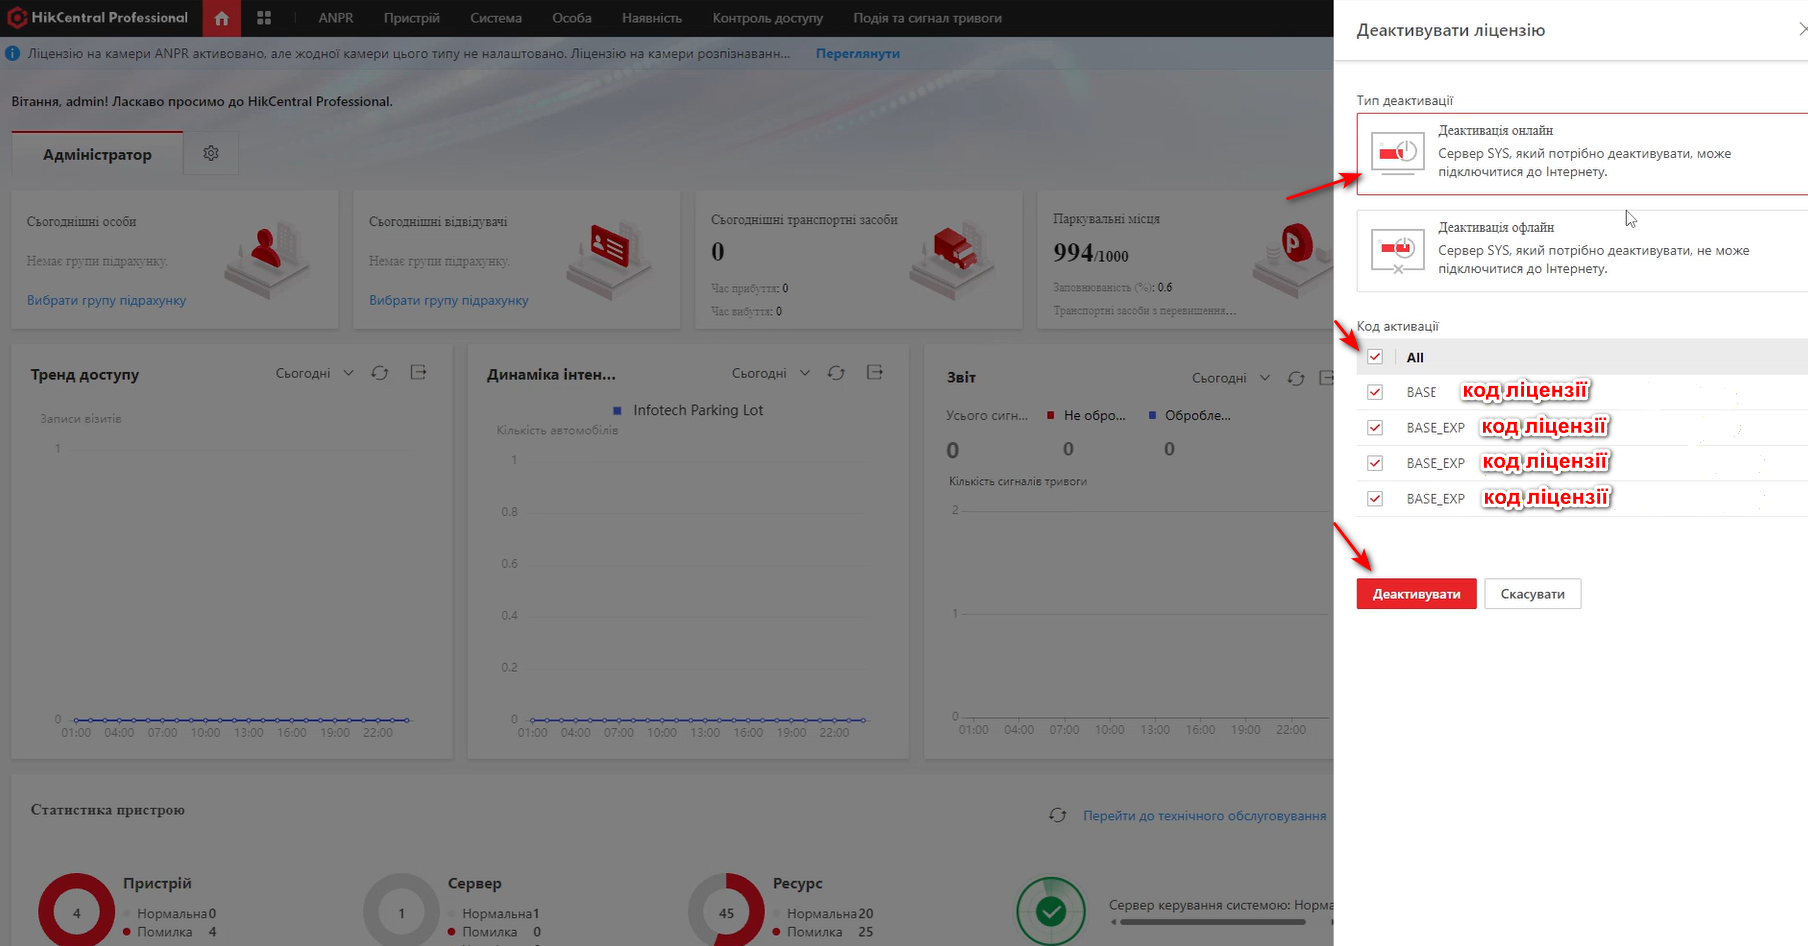
Task: Open the applications grid menu icon
Action: [264, 18]
